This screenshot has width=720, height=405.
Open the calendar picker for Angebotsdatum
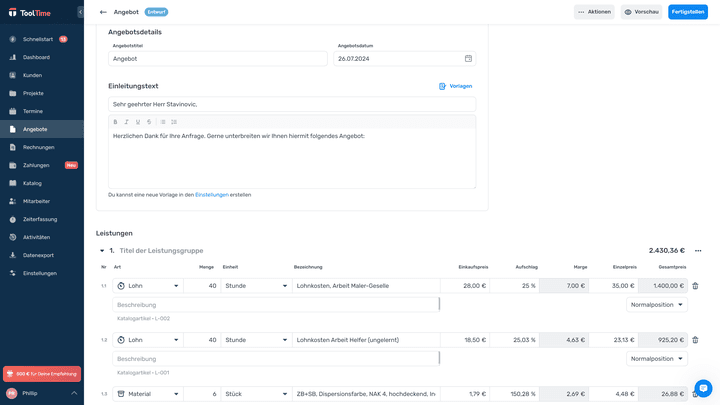tap(468, 59)
